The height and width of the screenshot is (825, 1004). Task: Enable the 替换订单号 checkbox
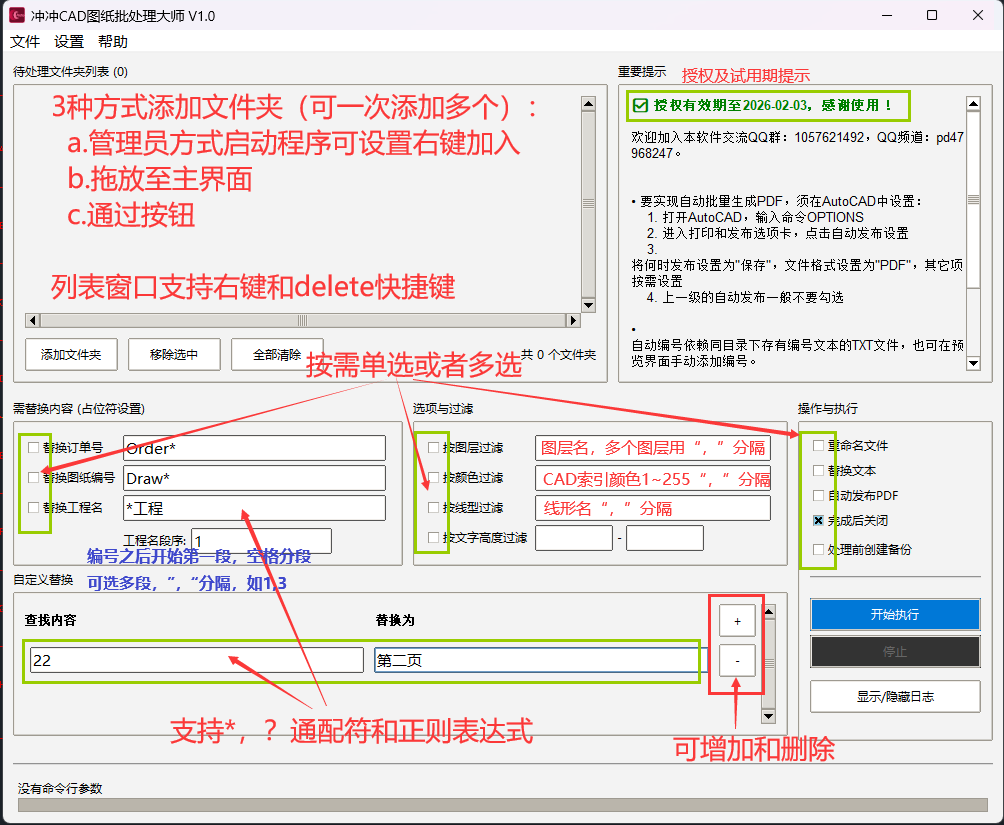[x=34, y=448]
